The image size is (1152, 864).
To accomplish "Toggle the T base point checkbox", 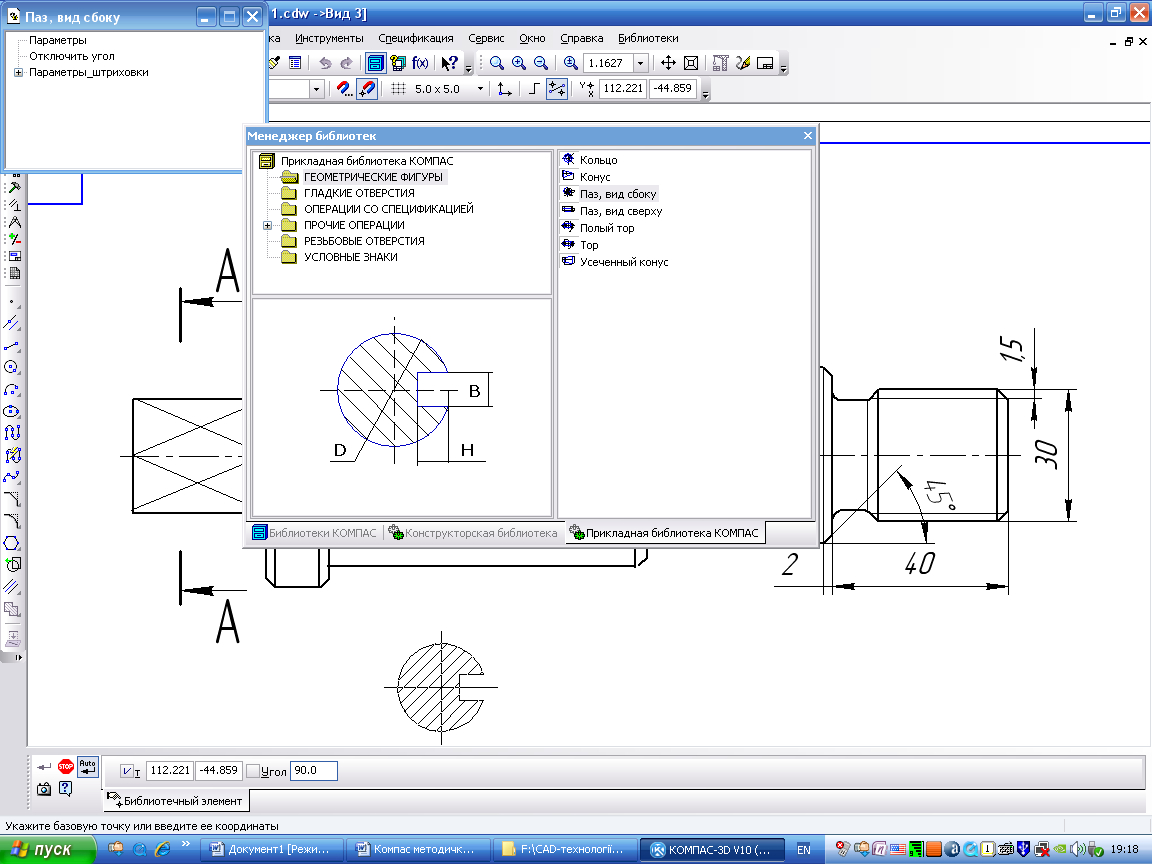I will click(125, 771).
